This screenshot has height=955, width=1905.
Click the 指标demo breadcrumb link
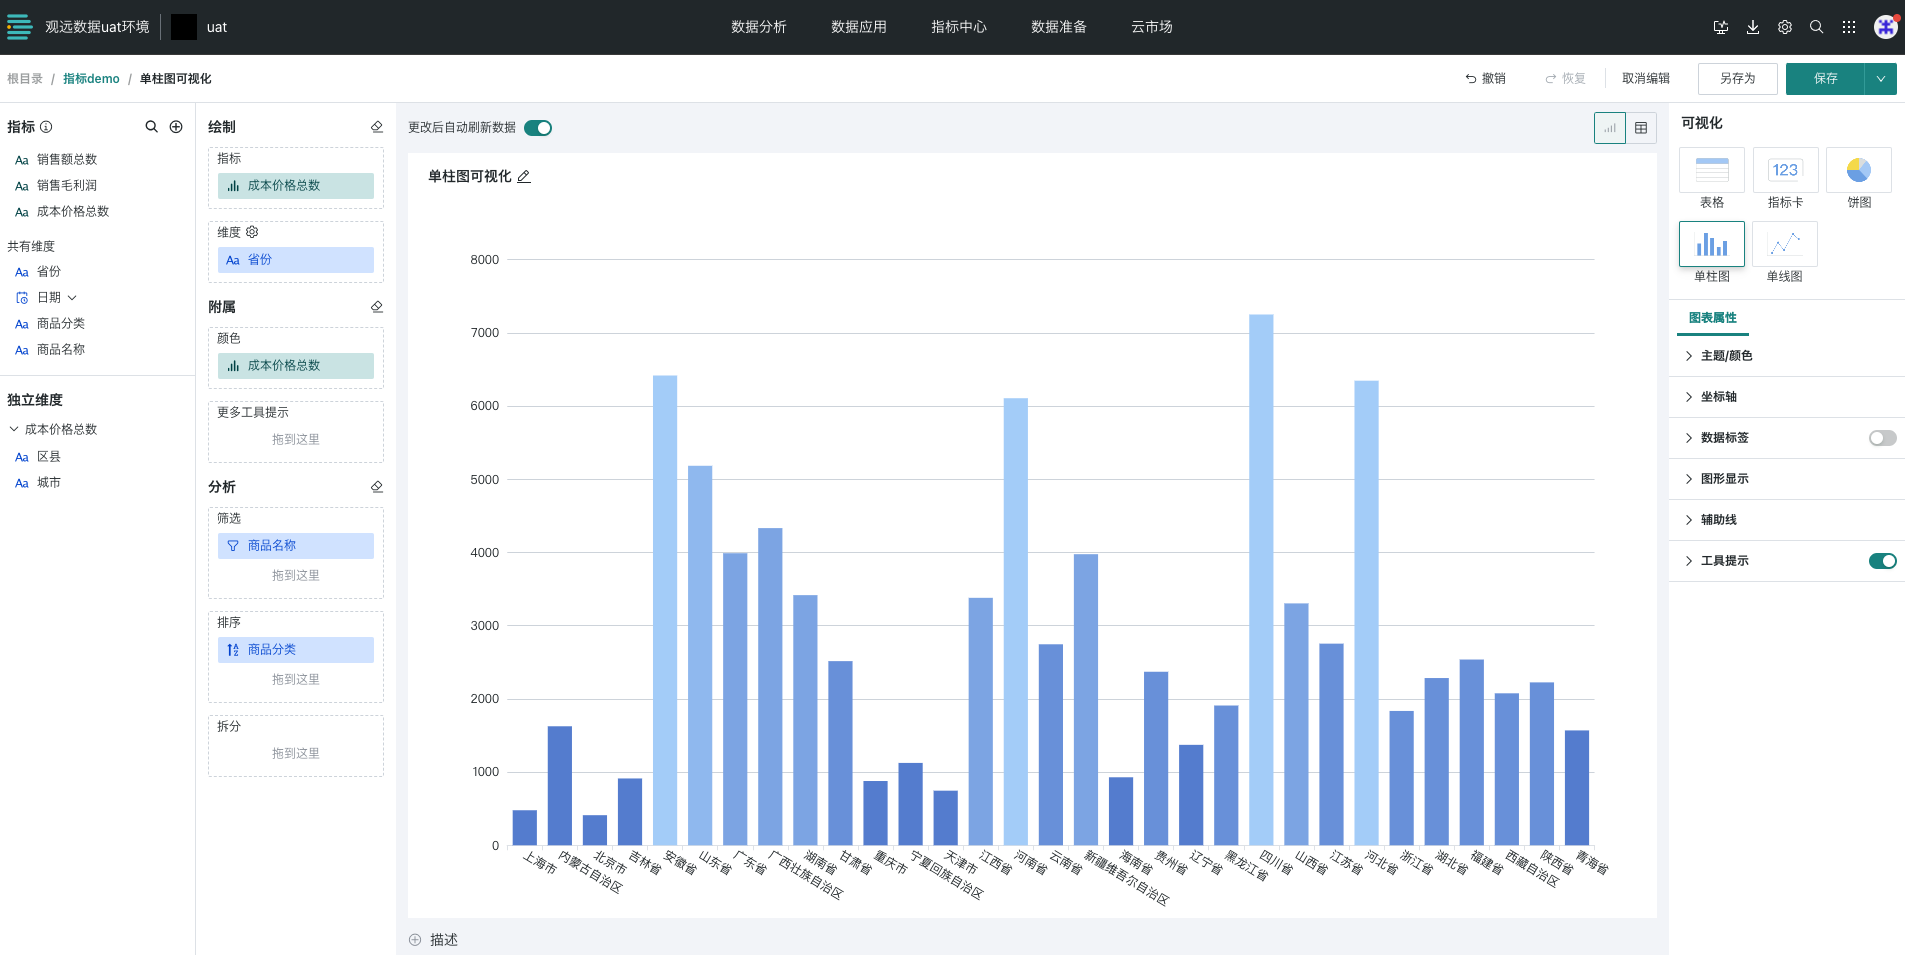pos(91,79)
